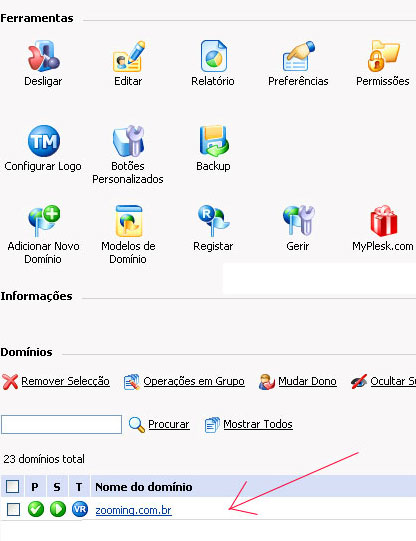Click the crossed-out eye Ocultar icon
Viewport: 416px width, 541px height.
(x=359, y=382)
